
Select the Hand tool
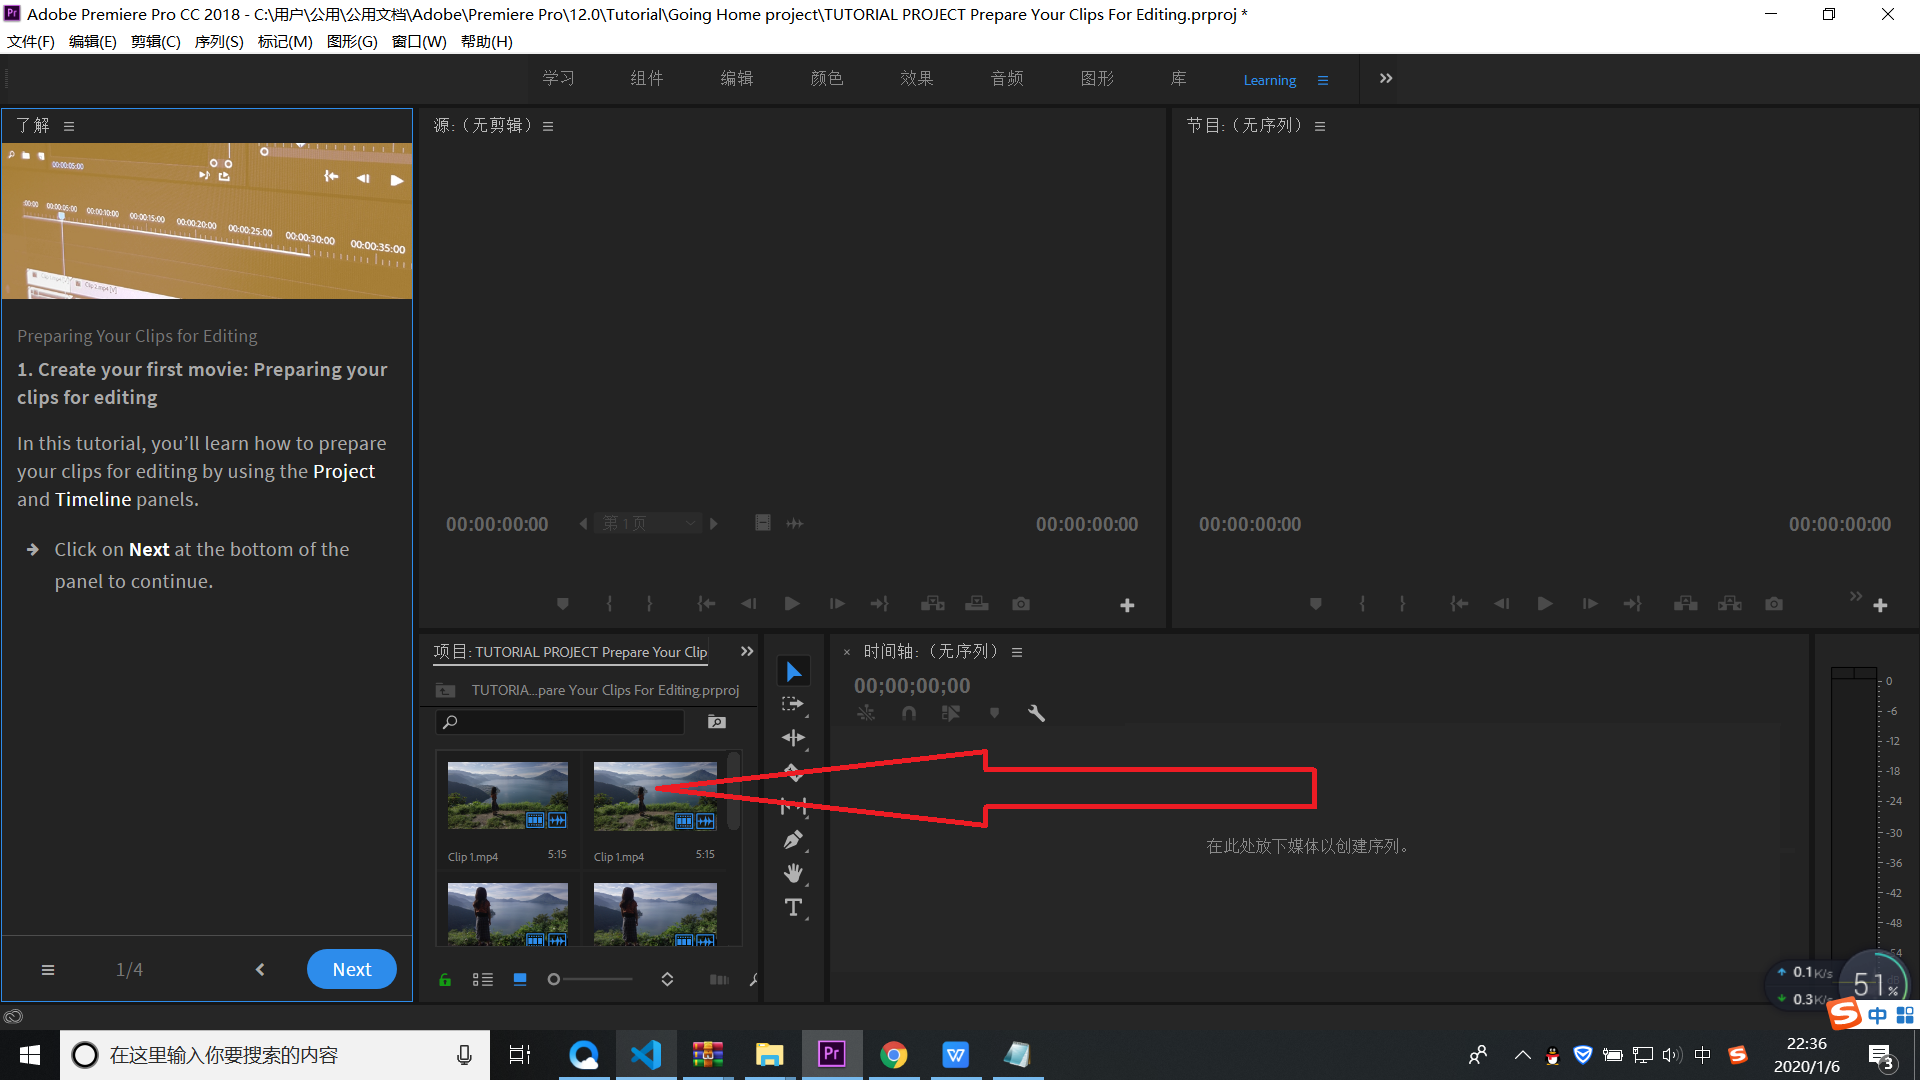click(x=793, y=873)
